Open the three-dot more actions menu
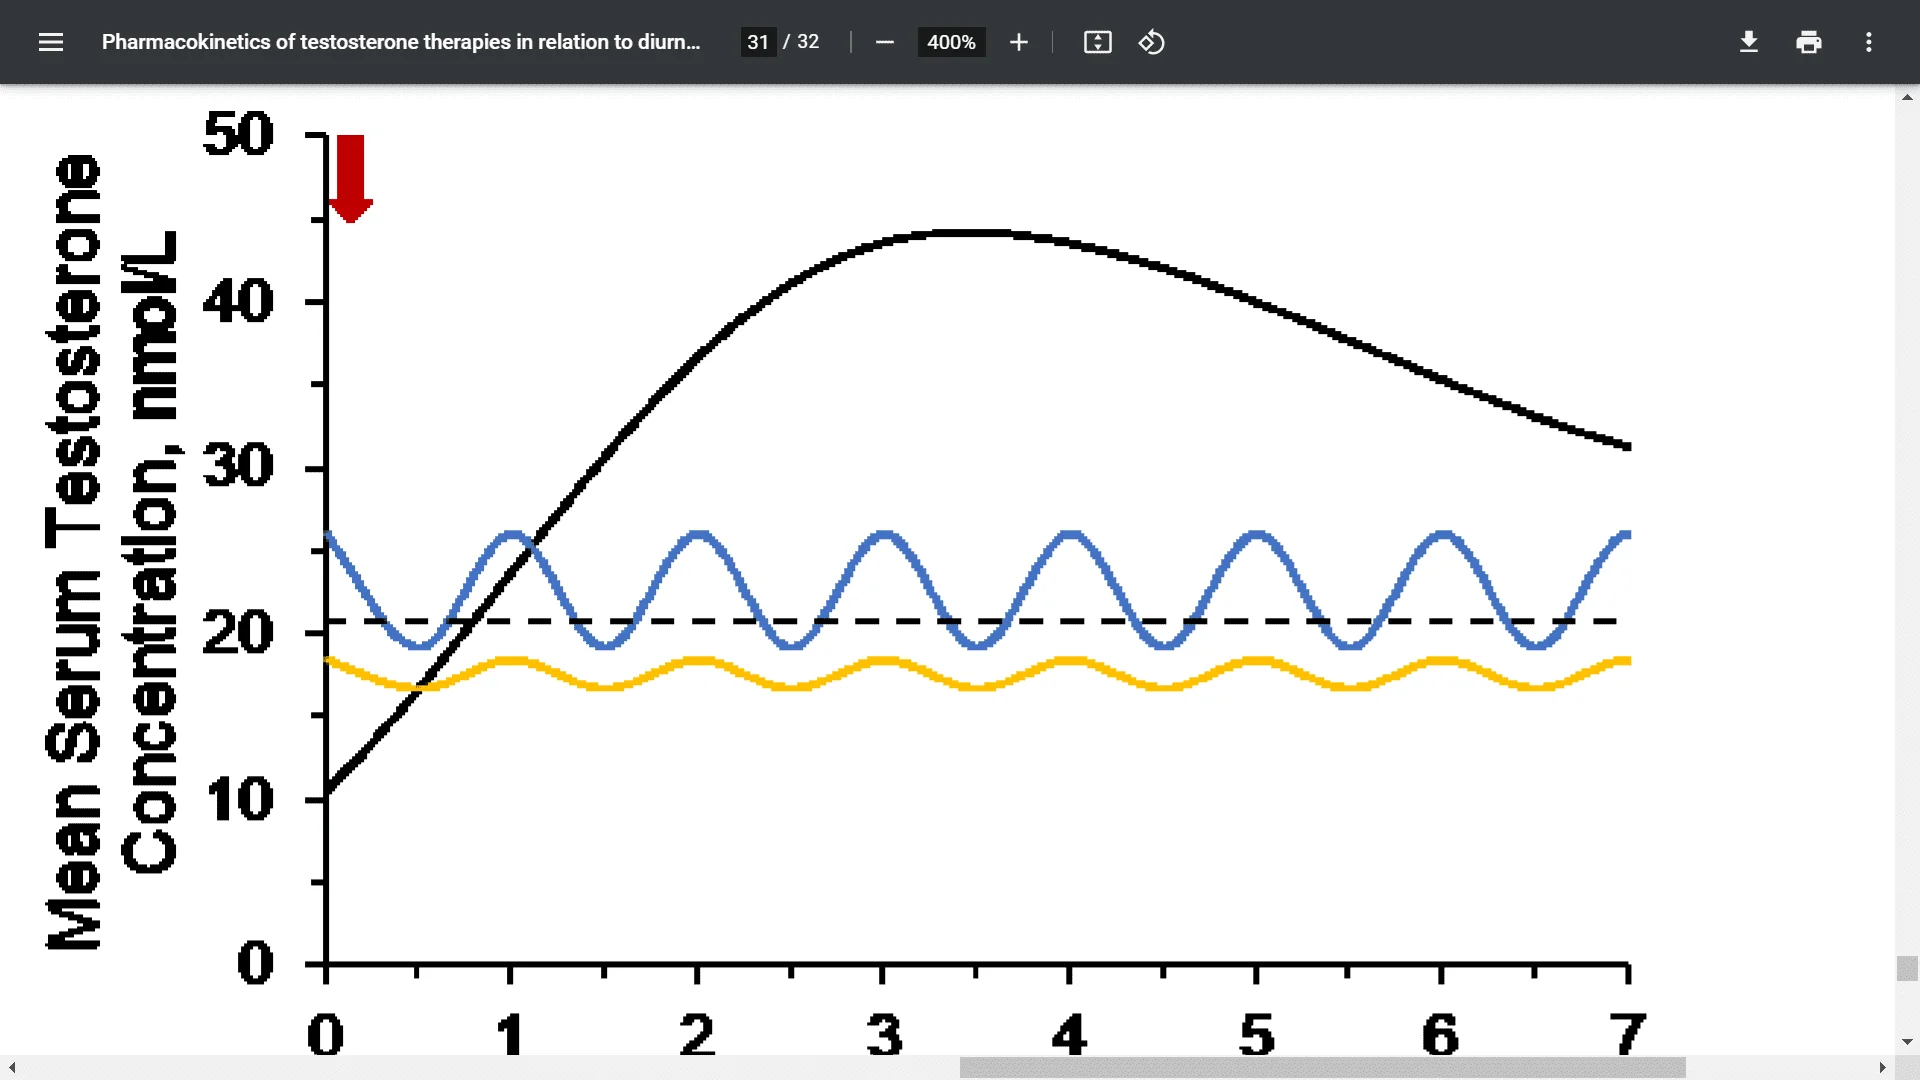 click(1868, 42)
